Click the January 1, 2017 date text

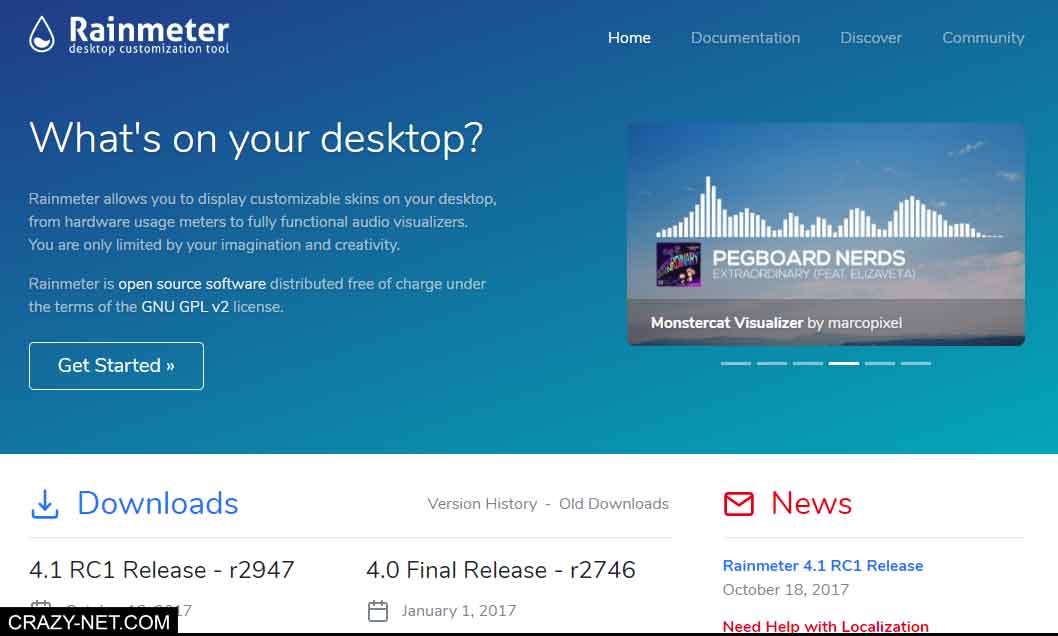(459, 611)
